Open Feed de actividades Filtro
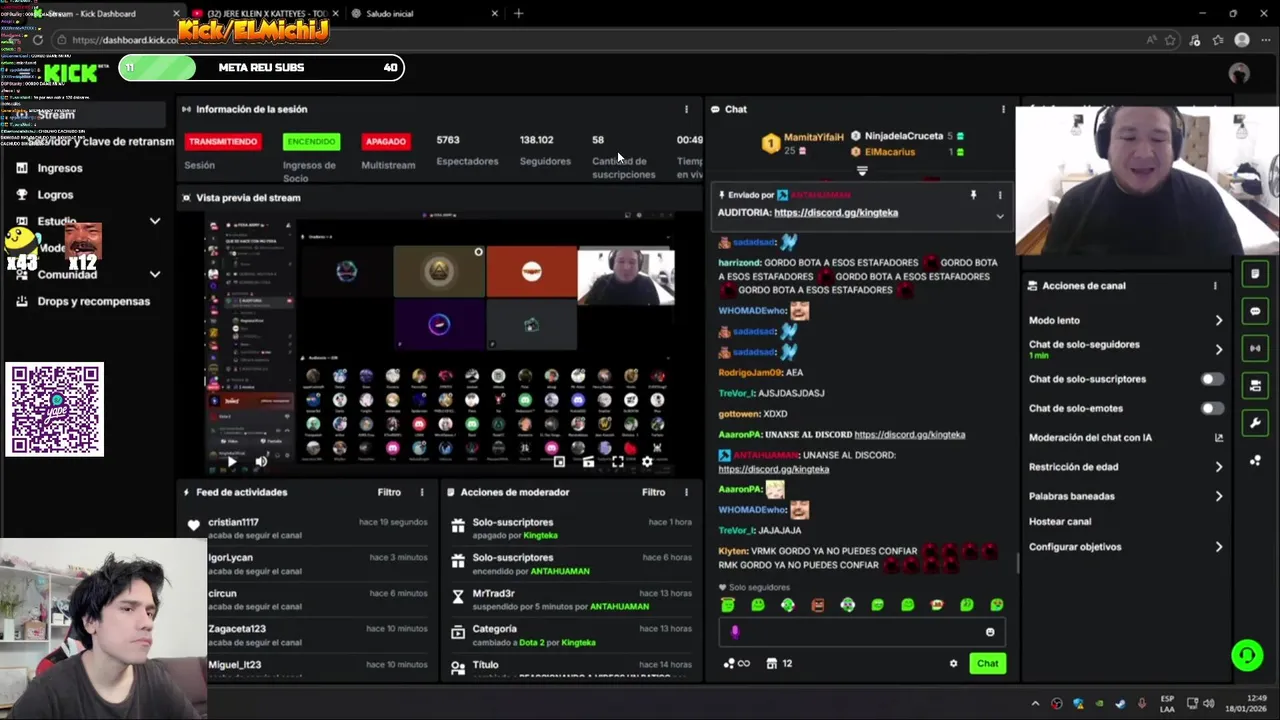Screen dimensions: 1280x720 click(x=389, y=492)
